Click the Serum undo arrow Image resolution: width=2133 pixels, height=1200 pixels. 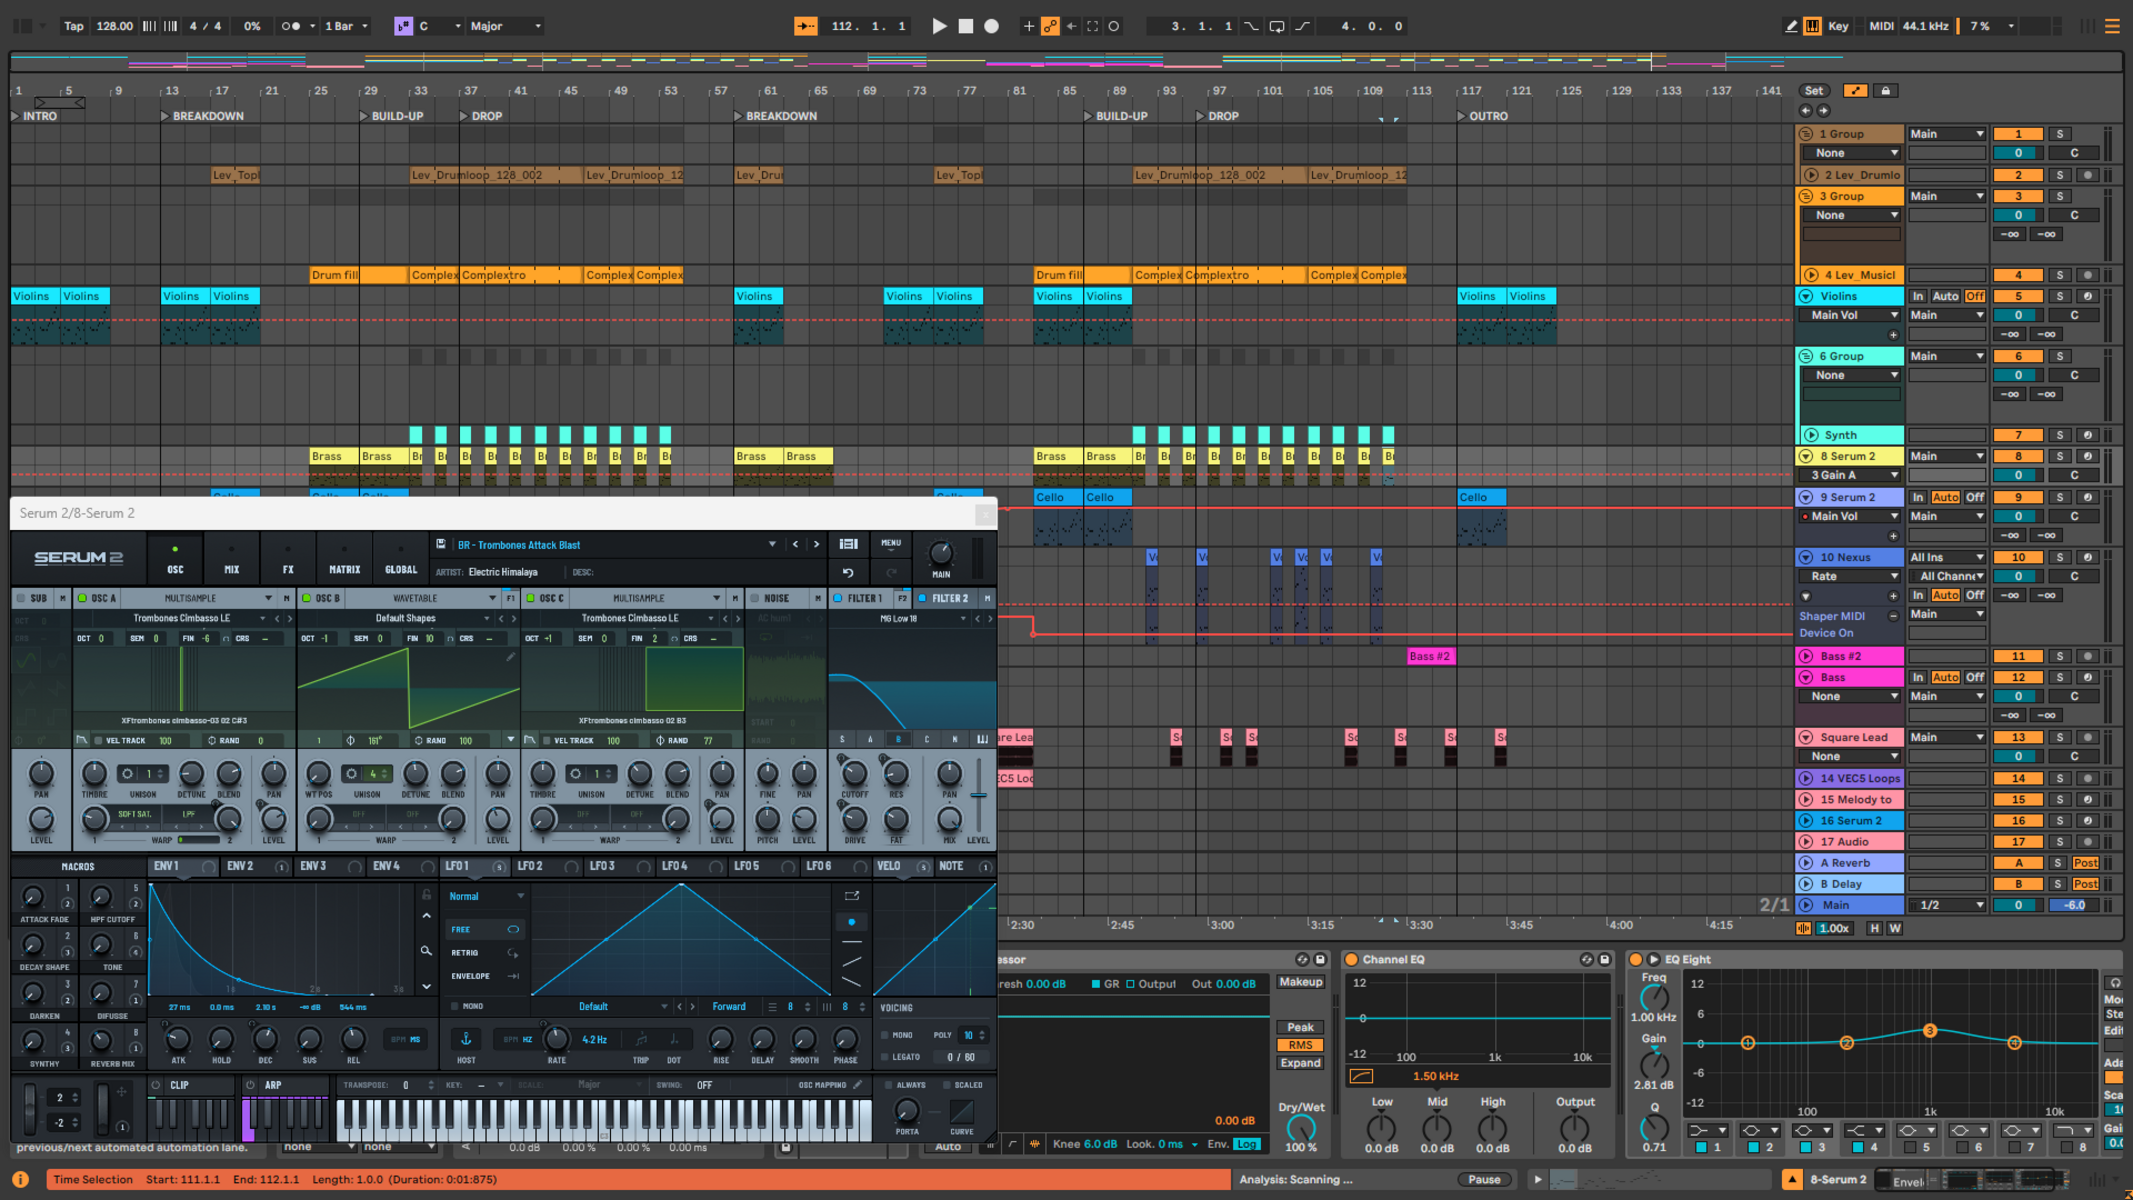[848, 573]
